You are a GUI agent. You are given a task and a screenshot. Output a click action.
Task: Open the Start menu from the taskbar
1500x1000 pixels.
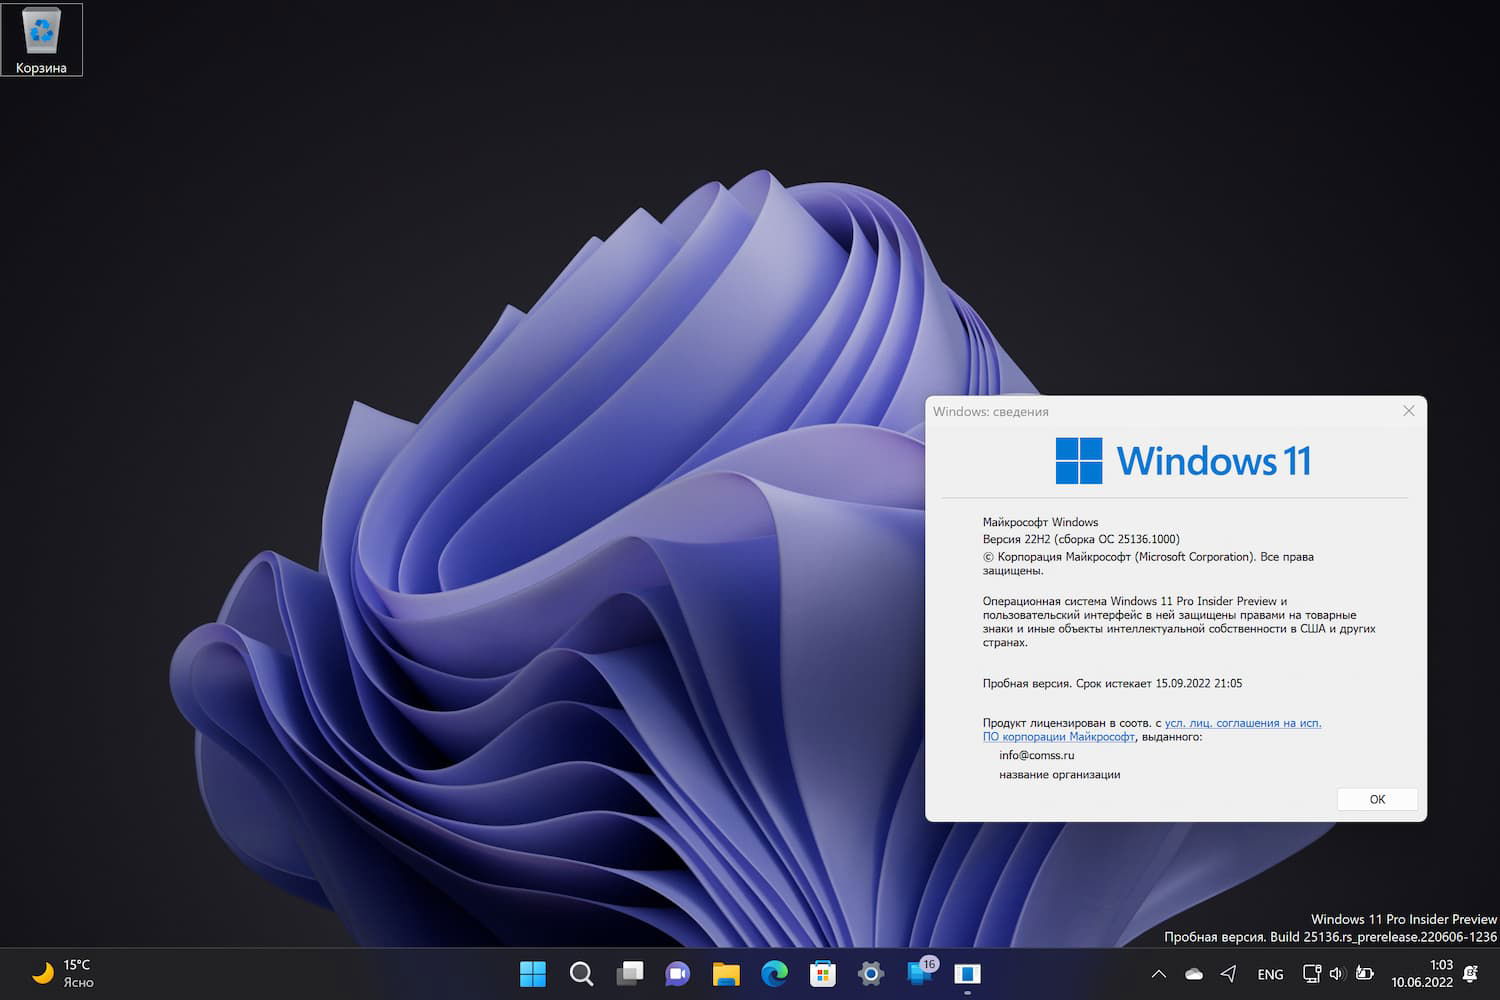[x=533, y=973]
